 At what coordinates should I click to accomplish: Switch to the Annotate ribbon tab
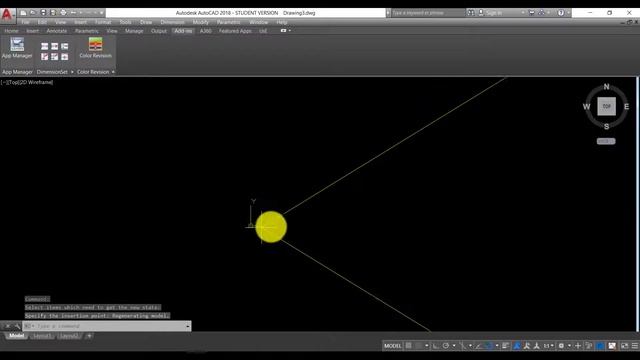point(56,31)
